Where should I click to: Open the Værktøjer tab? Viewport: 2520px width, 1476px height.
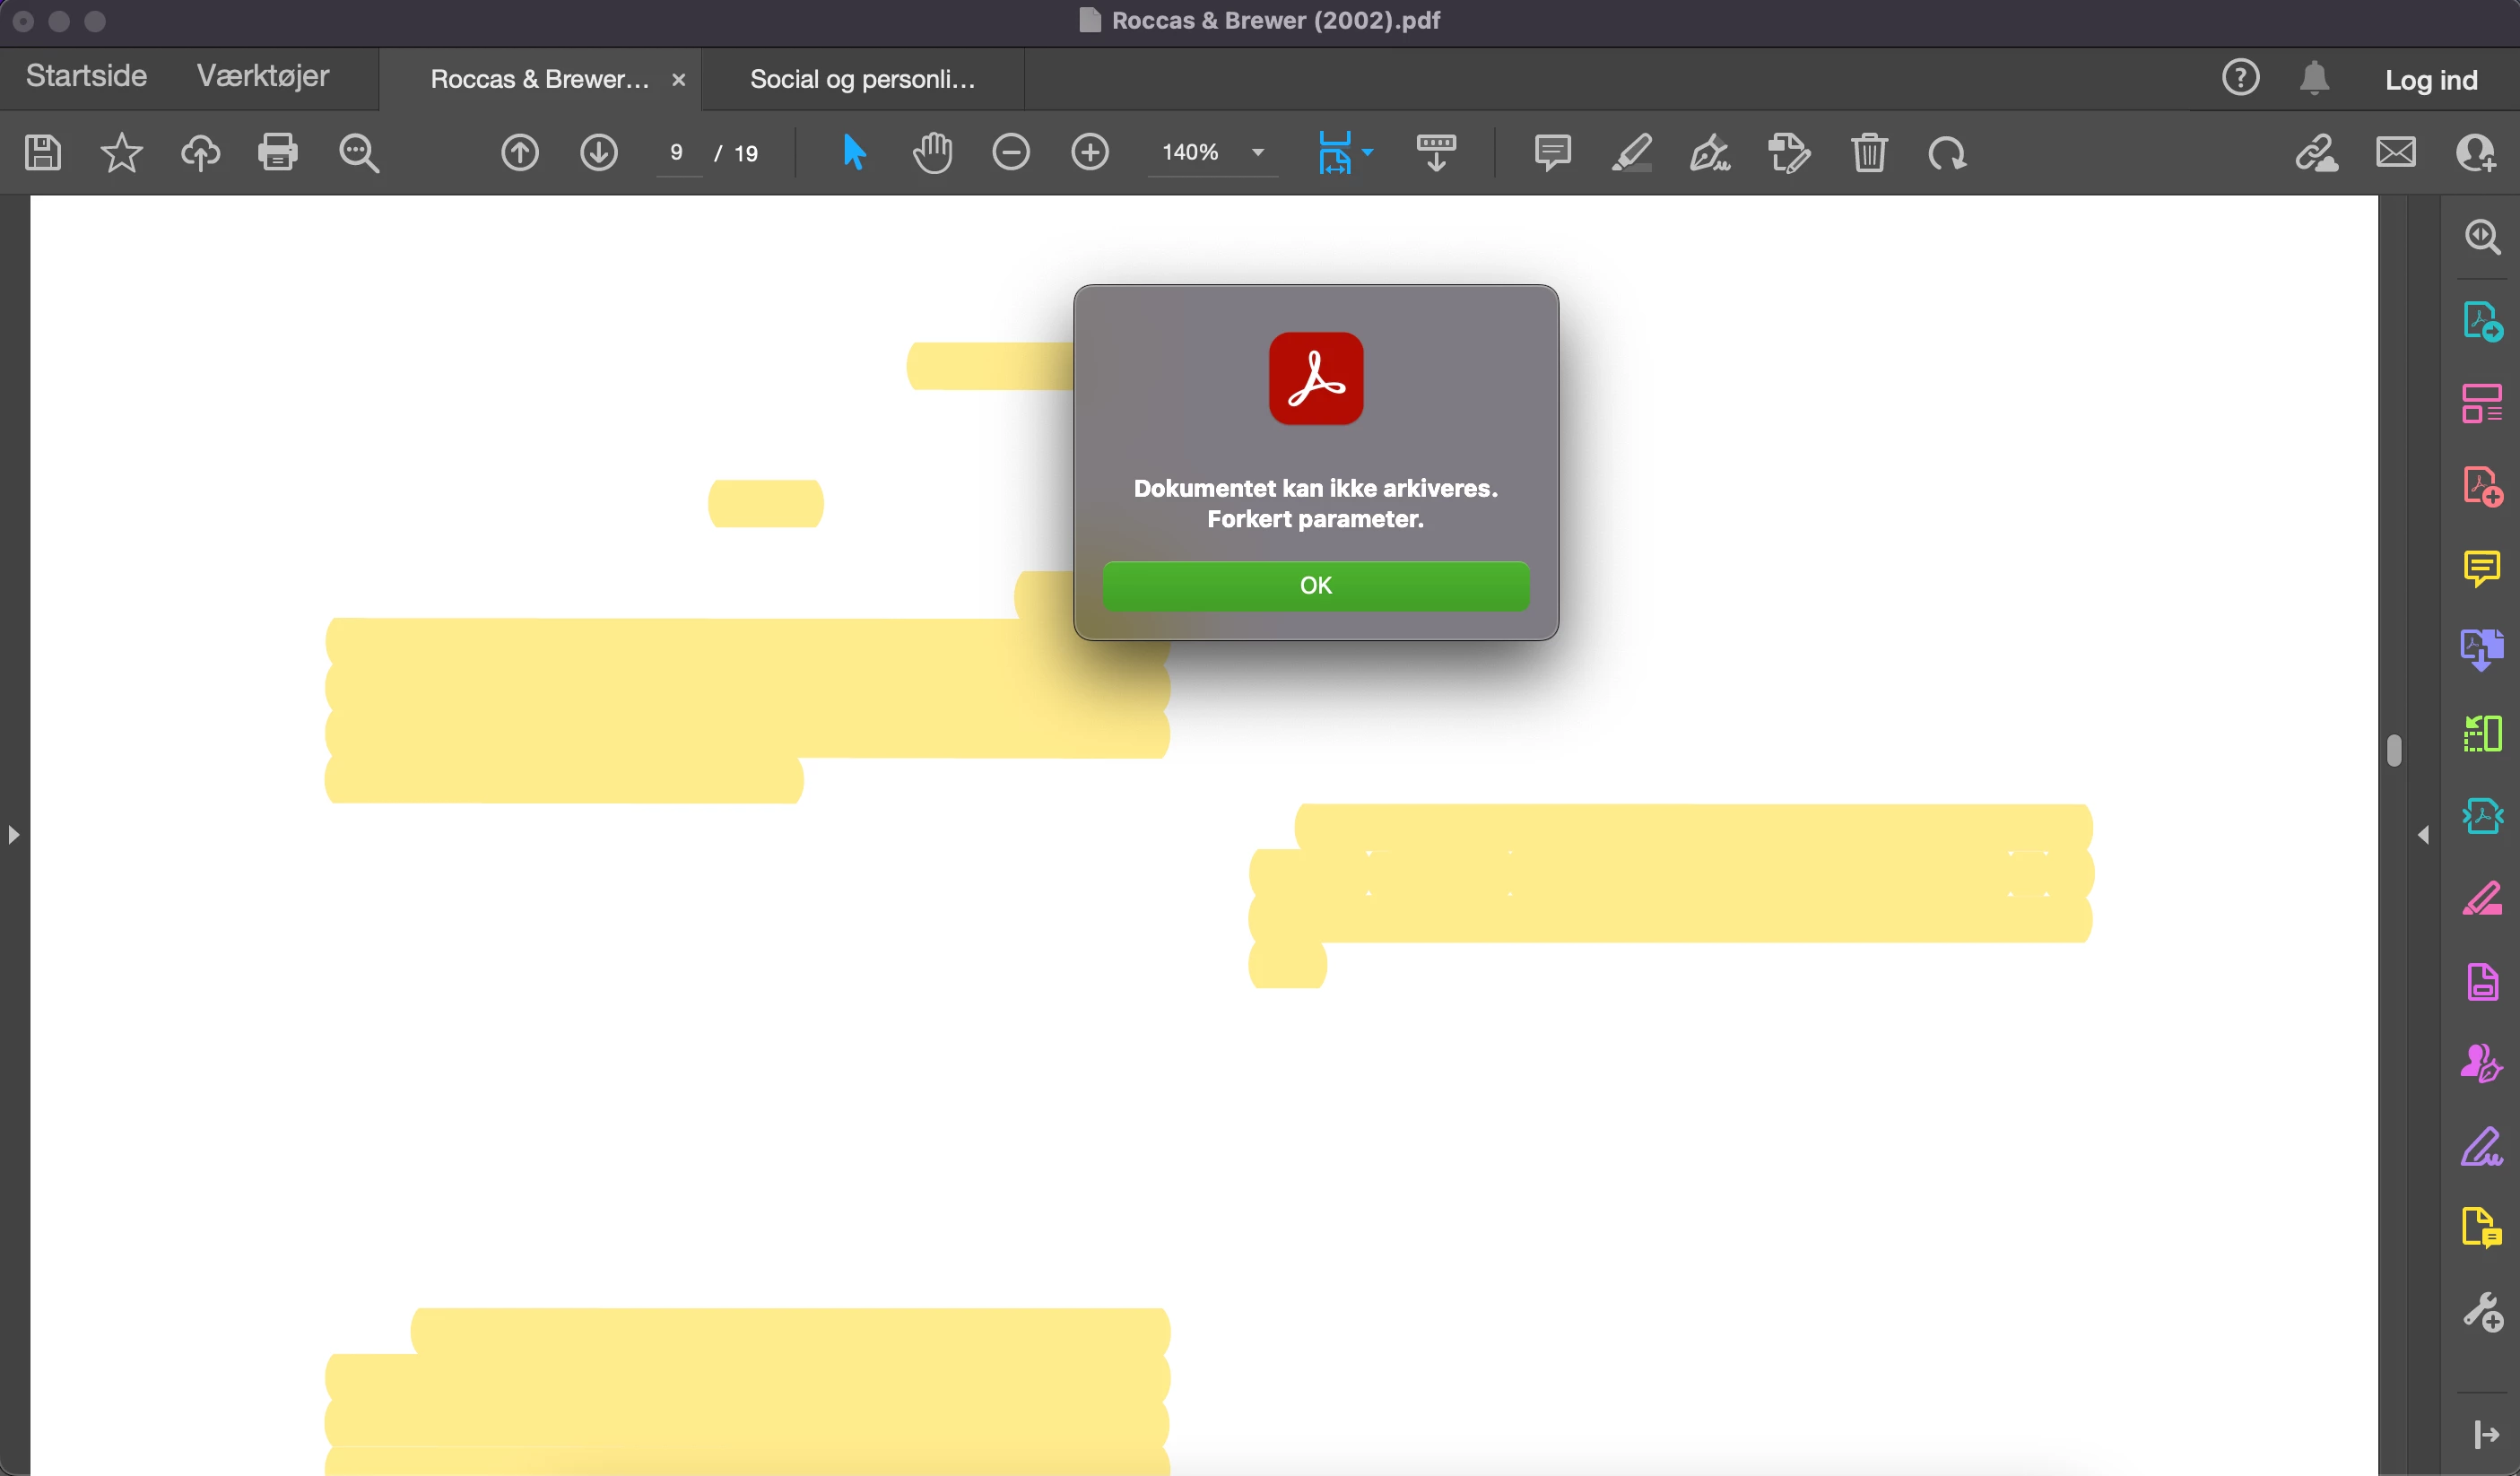tap(262, 76)
